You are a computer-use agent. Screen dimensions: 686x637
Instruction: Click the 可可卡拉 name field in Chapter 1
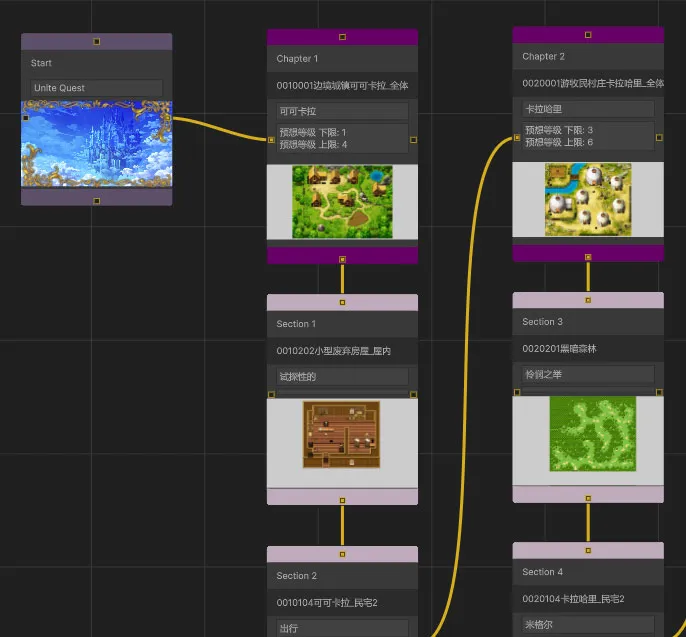tap(342, 111)
